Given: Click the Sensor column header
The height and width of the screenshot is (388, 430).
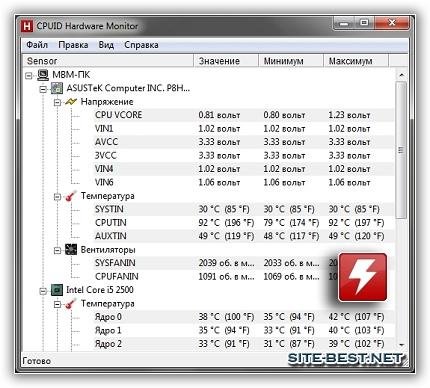Looking at the screenshot, I should click(108, 61).
